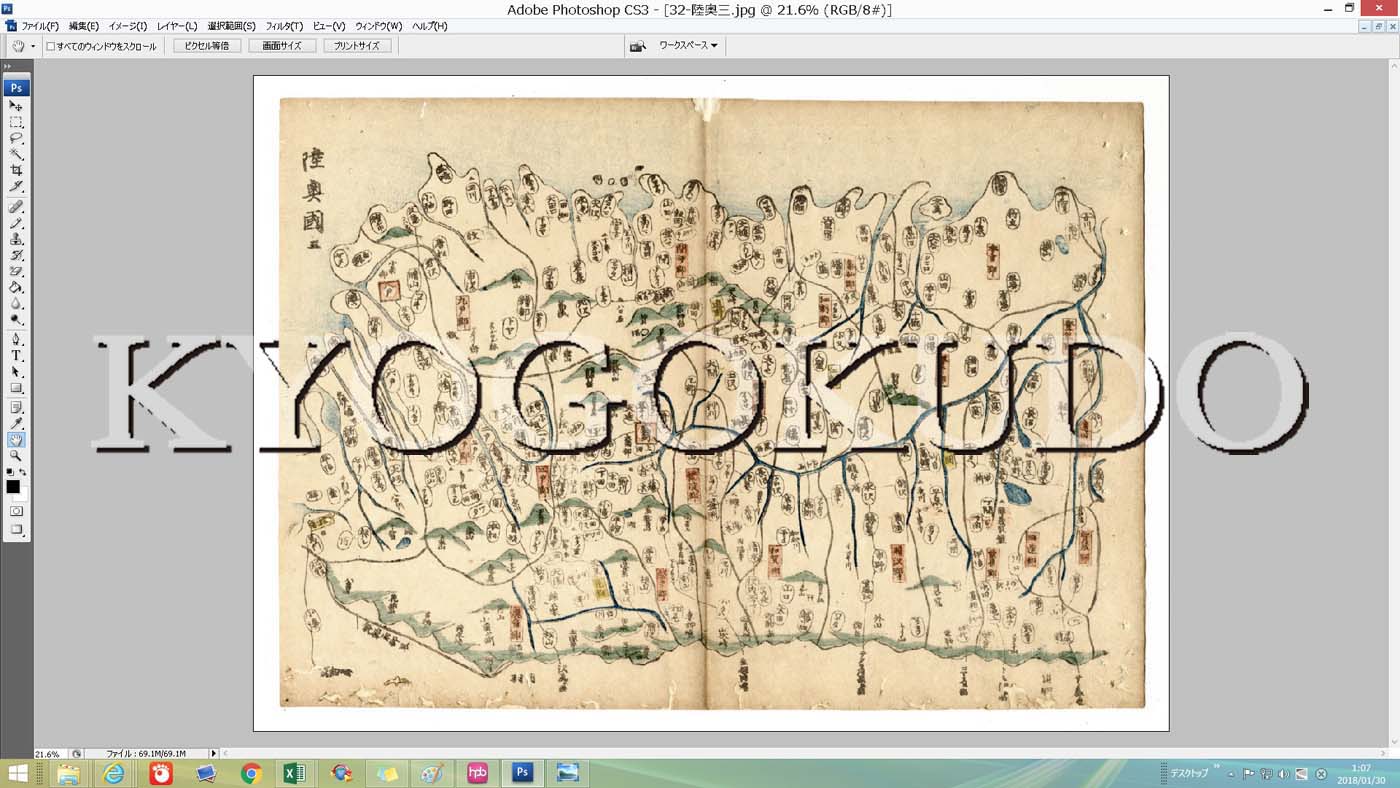The height and width of the screenshot is (788, 1400).
Task: Click the Windows Start button
Action: [18, 773]
